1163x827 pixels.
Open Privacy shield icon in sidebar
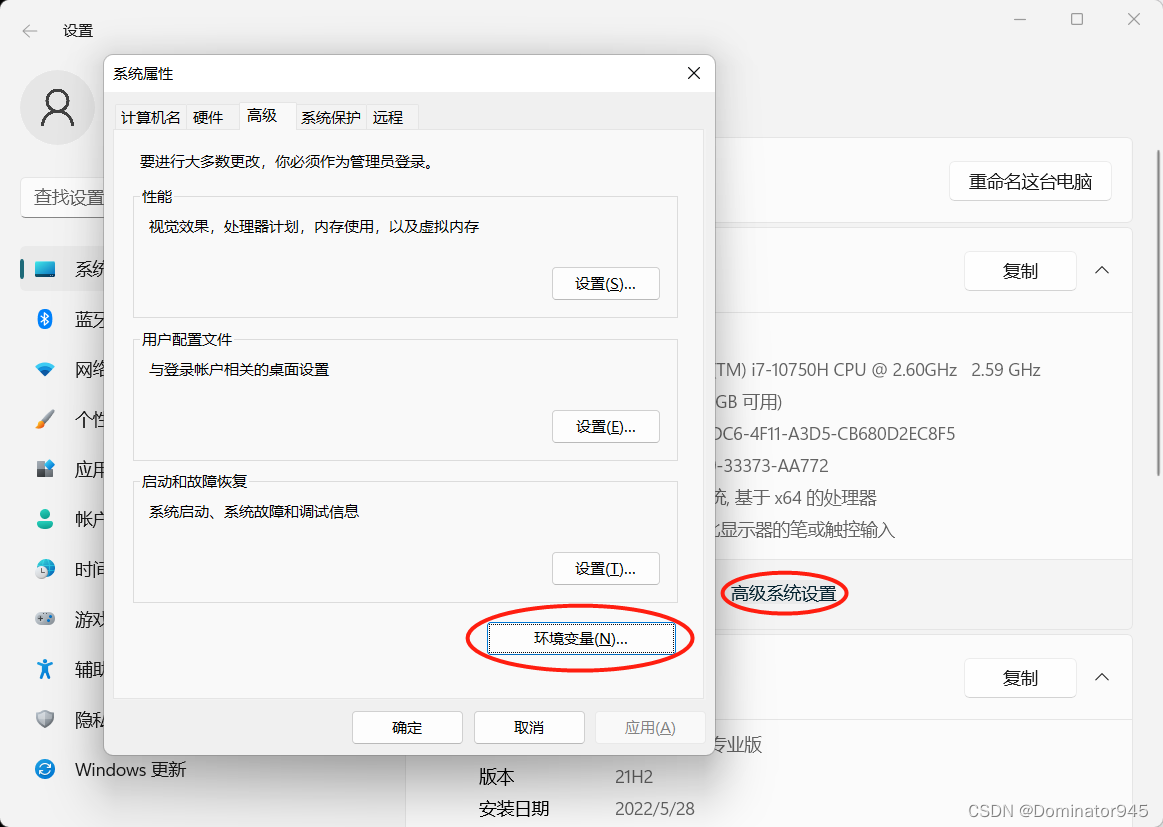click(45, 719)
